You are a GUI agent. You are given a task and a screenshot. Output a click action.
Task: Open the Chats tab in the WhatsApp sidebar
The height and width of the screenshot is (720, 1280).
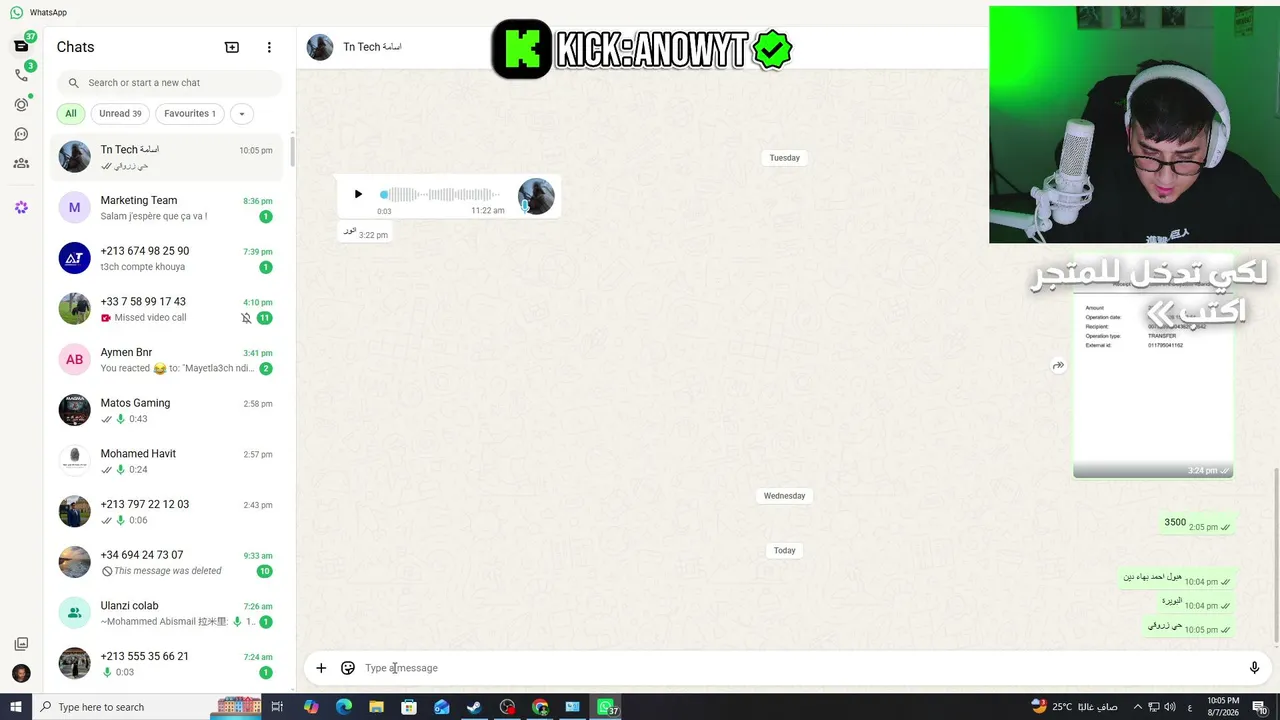coord(21,46)
